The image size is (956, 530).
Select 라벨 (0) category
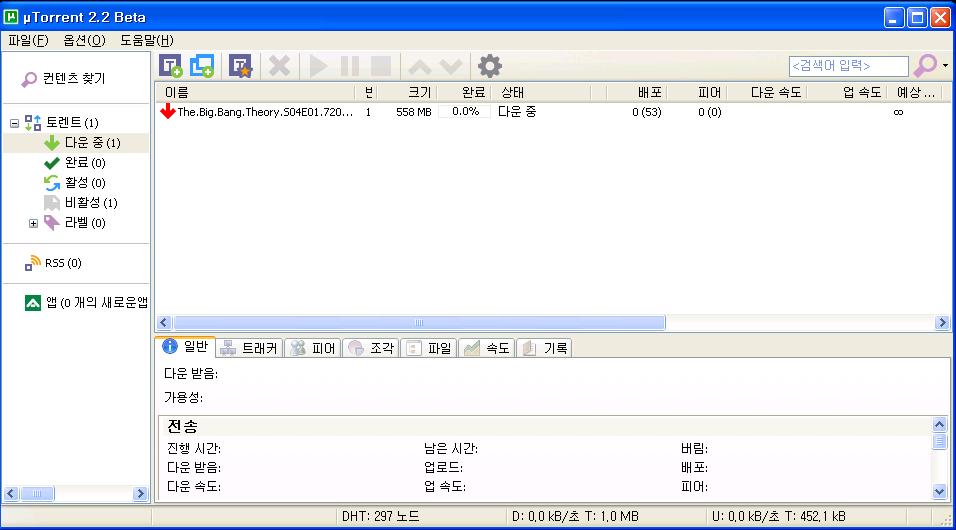(x=75, y=223)
